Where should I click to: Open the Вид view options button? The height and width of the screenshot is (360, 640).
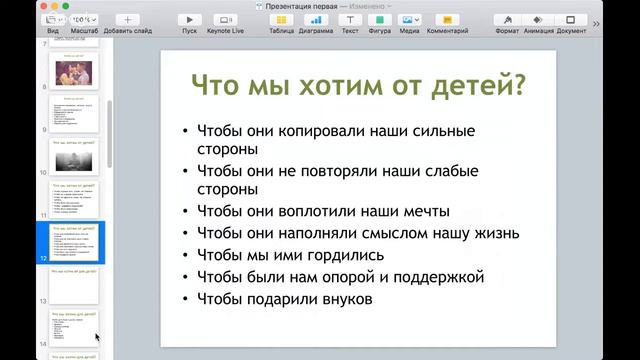click(x=53, y=20)
